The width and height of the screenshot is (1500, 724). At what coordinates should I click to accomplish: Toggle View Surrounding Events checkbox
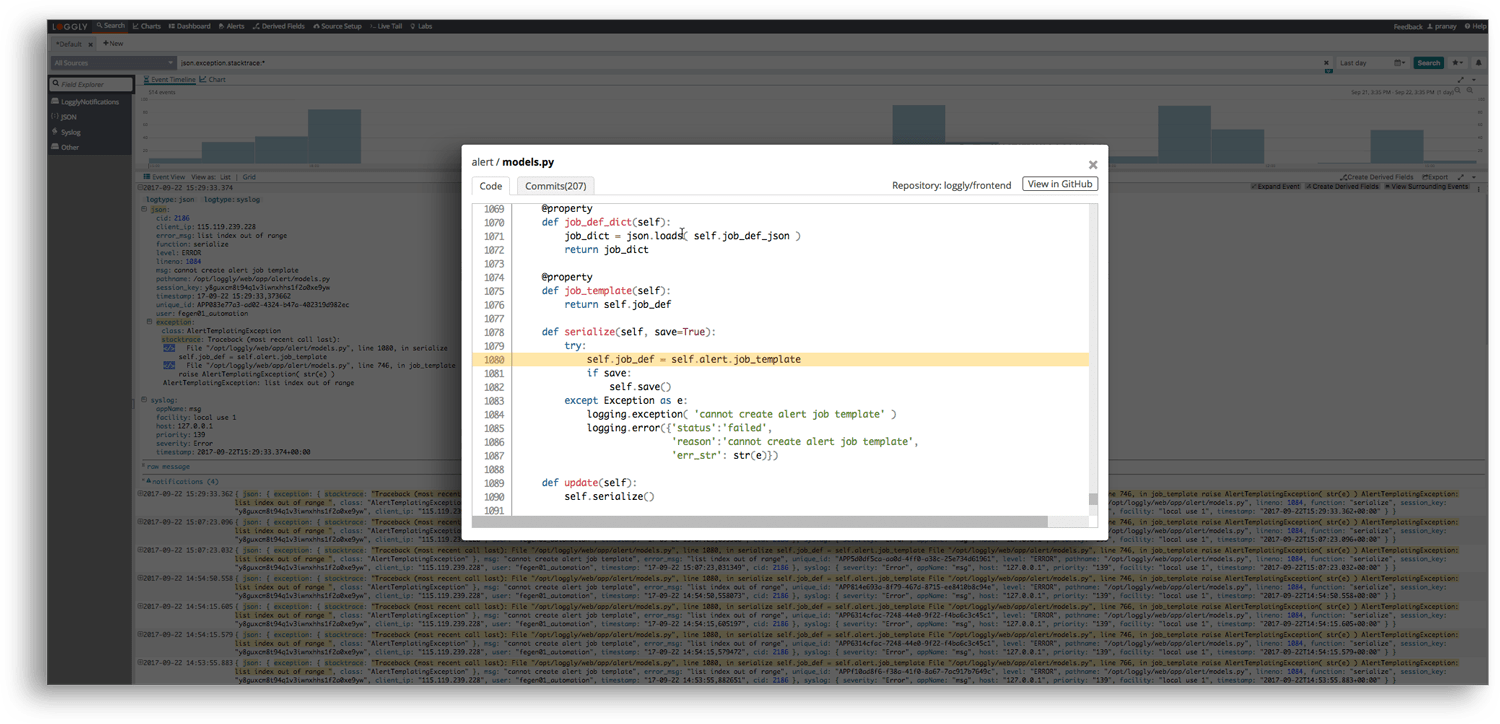1387,187
